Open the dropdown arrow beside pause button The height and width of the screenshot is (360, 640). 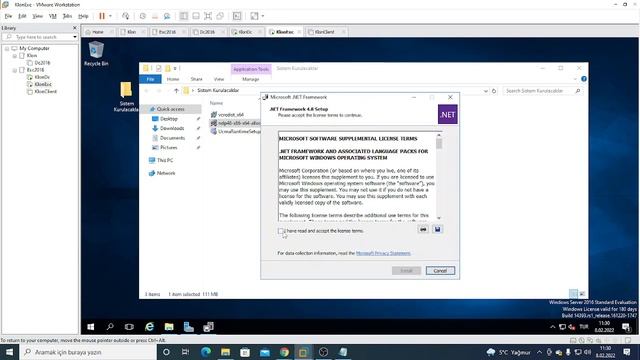coord(110,16)
